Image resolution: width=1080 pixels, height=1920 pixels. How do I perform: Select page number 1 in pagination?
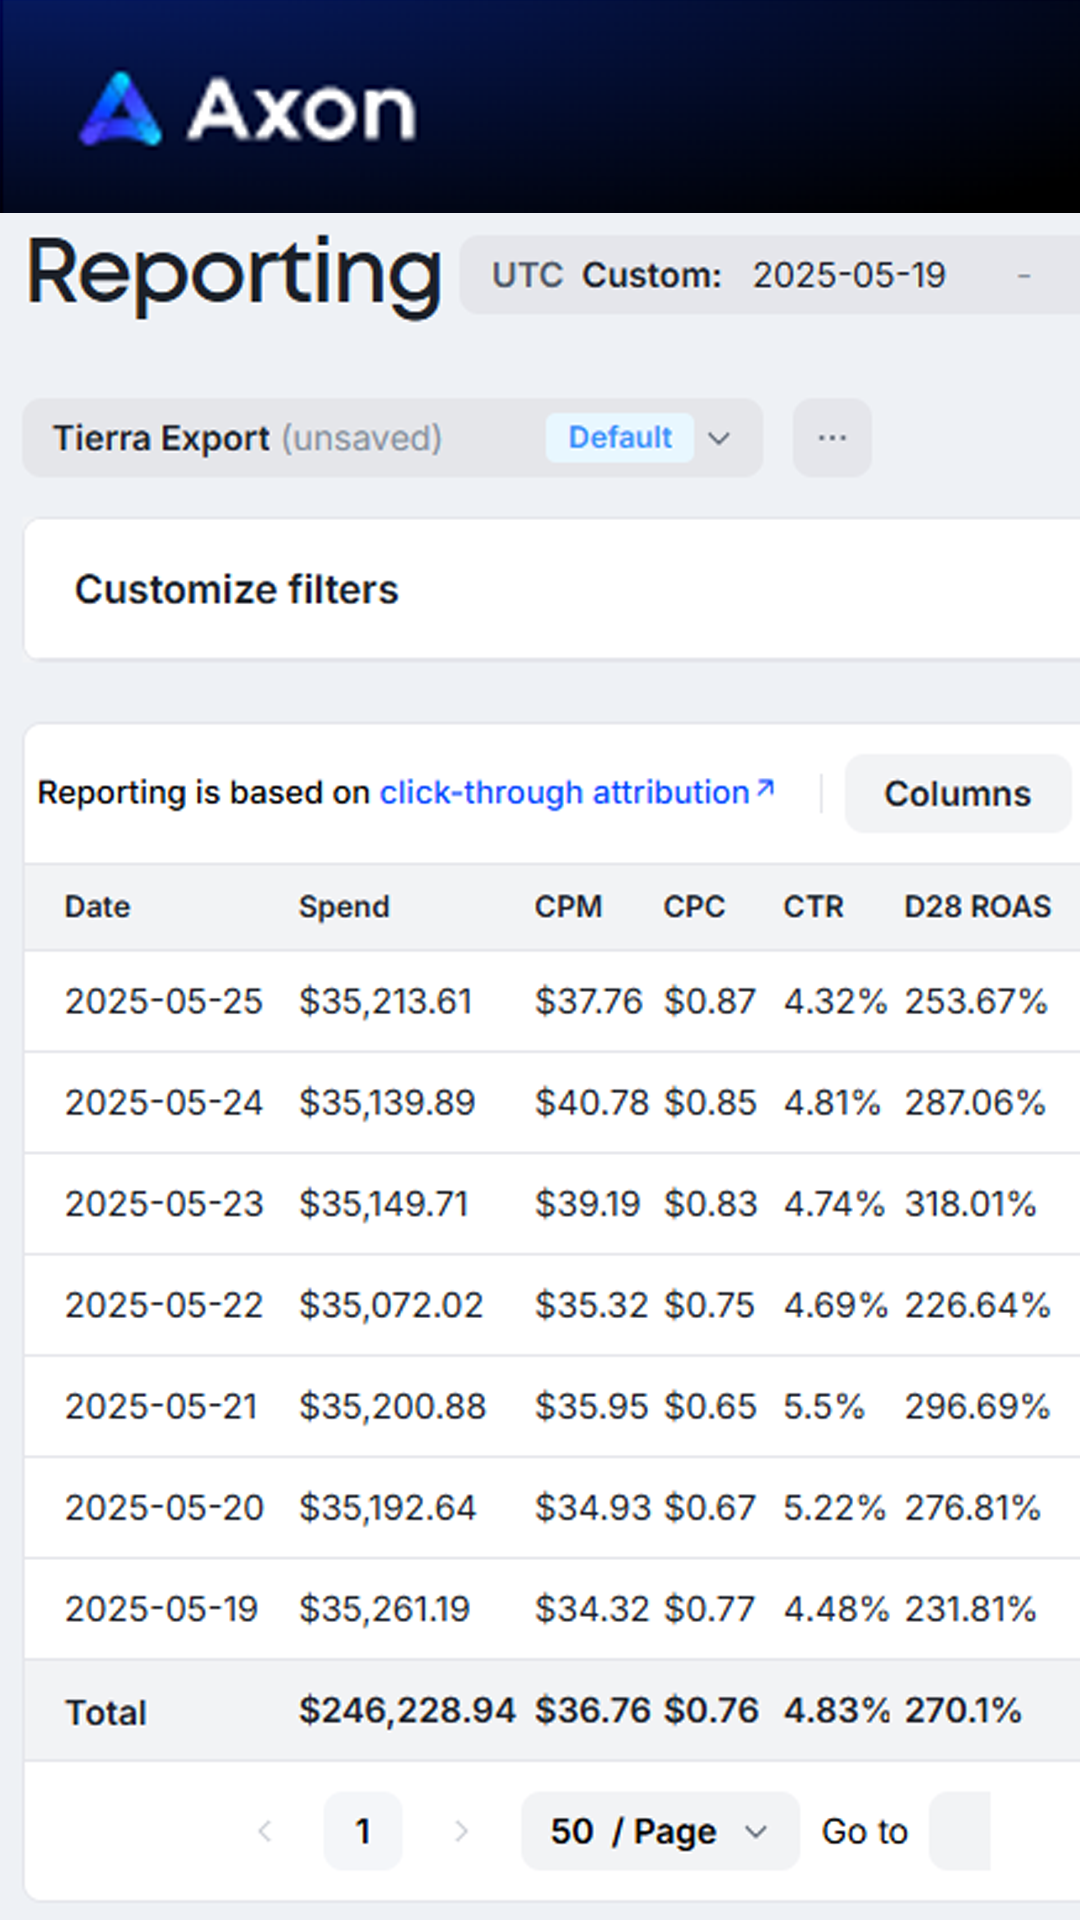click(x=363, y=1831)
